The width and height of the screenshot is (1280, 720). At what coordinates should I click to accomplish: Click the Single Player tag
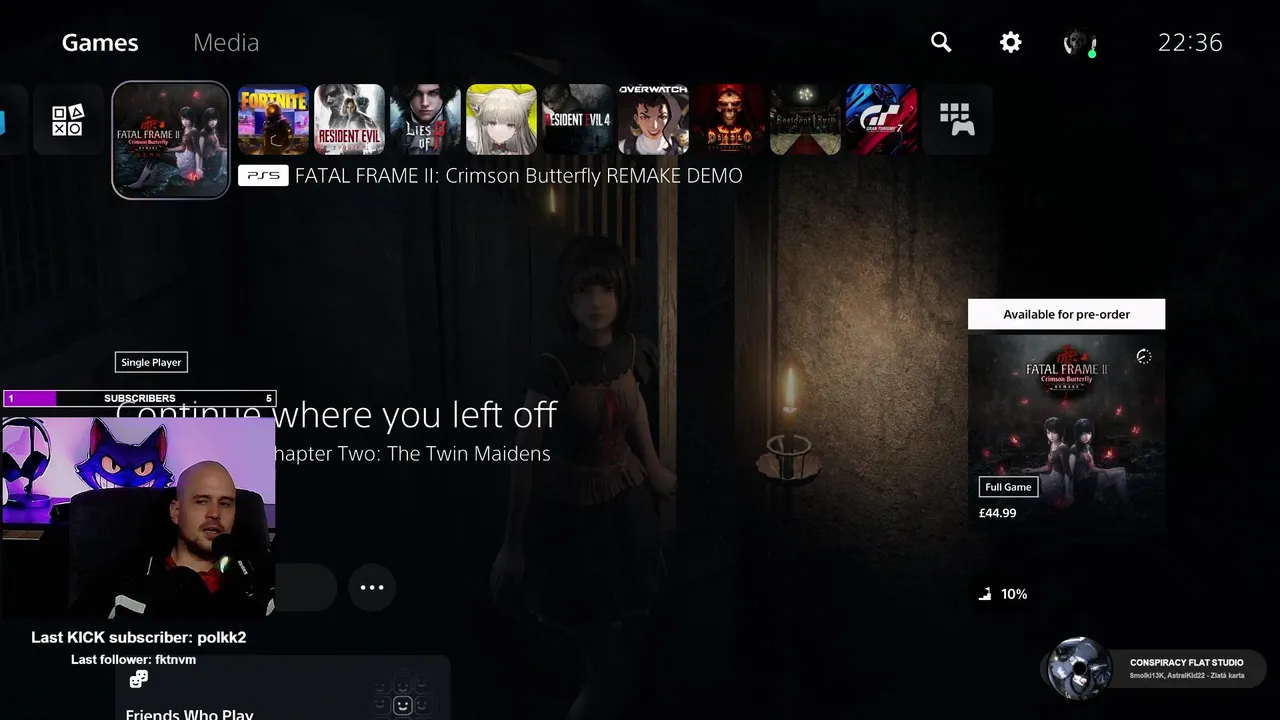pos(151,362)
